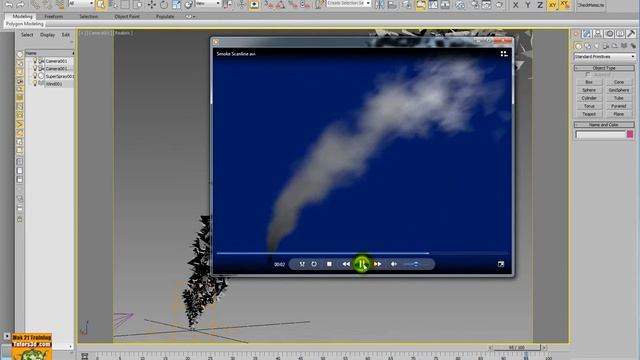Image resolution: width=640 pixels, height=360 pixels.
Task: Open the Utilities hammer panel tab
Action: (x=631, y=34)
